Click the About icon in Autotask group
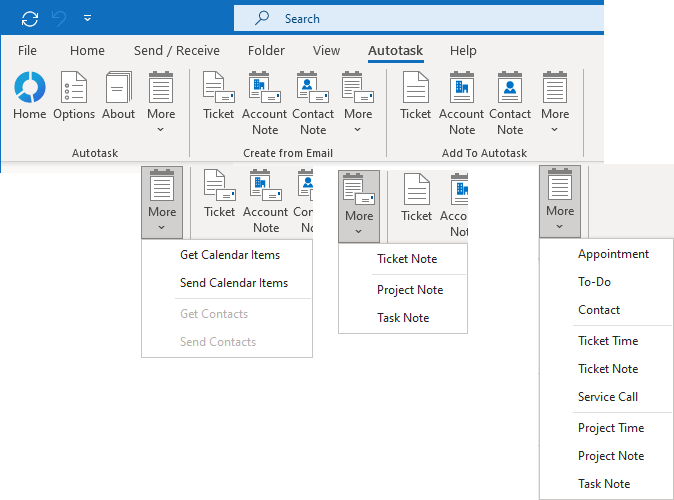674x500 pixels. (x=118, y=97)
